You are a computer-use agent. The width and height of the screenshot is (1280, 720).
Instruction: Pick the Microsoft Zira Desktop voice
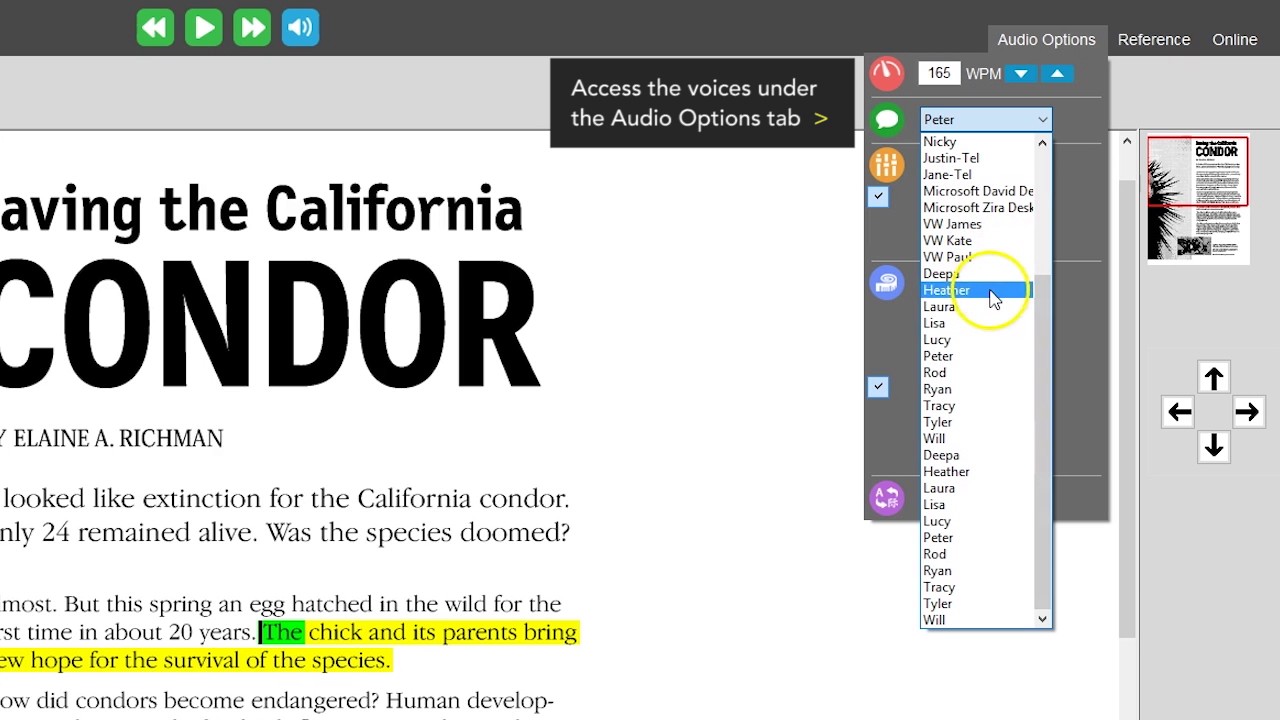coord(977,208)
